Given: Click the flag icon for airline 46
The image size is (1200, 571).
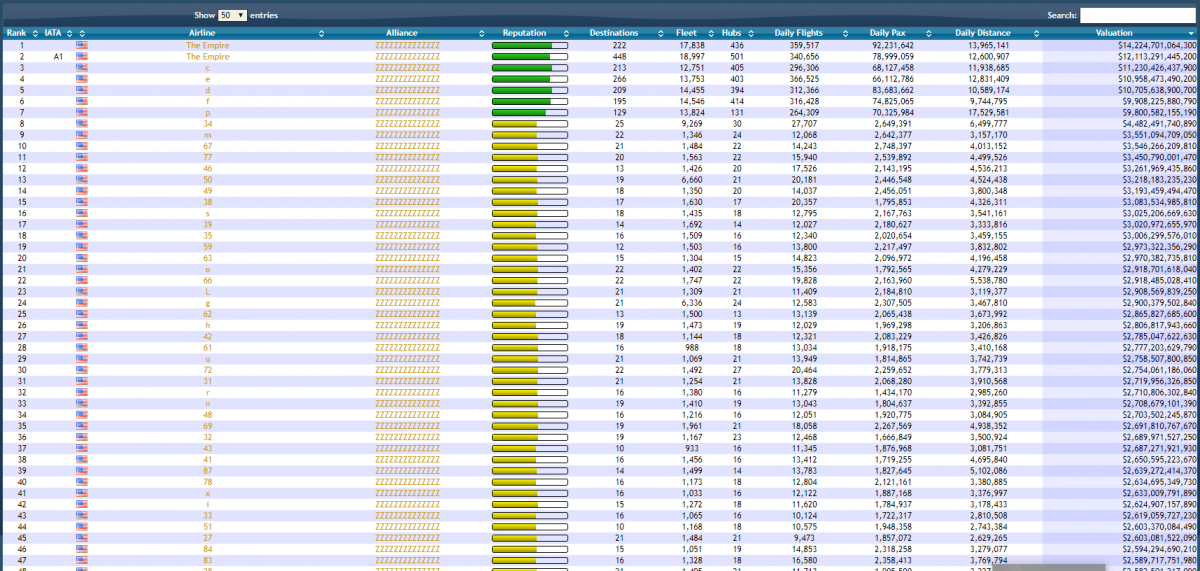Looking at the screenshot, I should click(x=81, y=168).
